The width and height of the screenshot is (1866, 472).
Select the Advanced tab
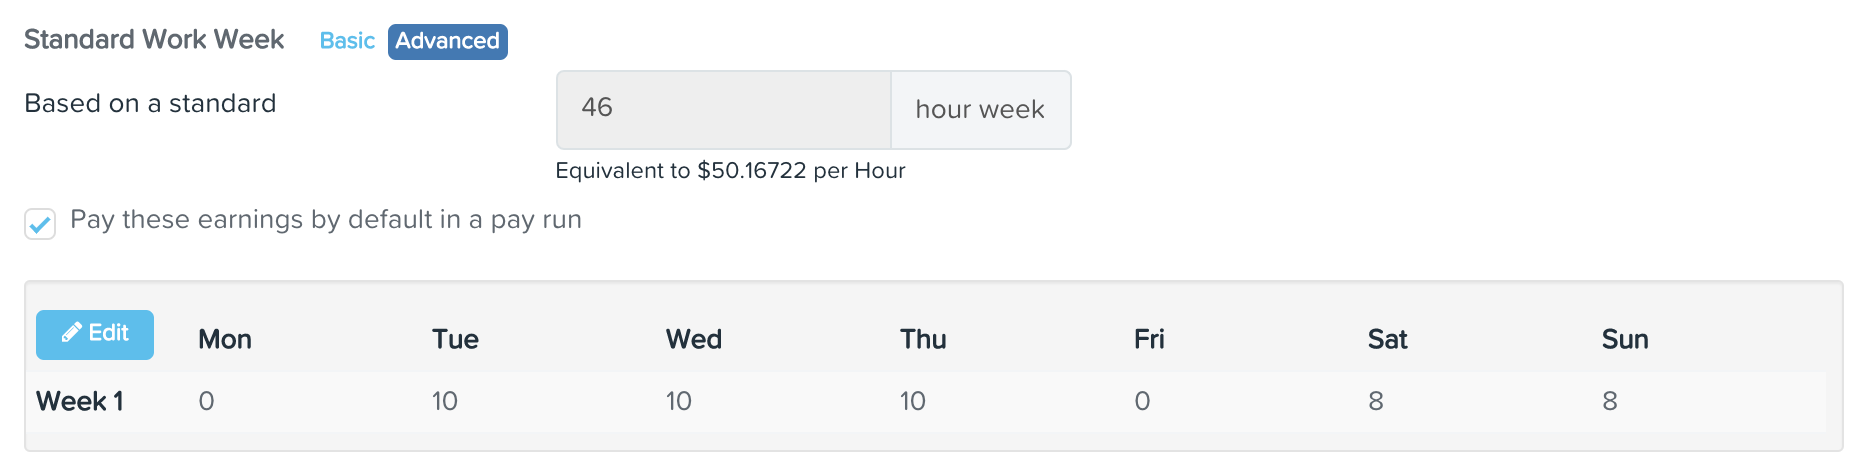pyautogui.click(x=447, y=41)
